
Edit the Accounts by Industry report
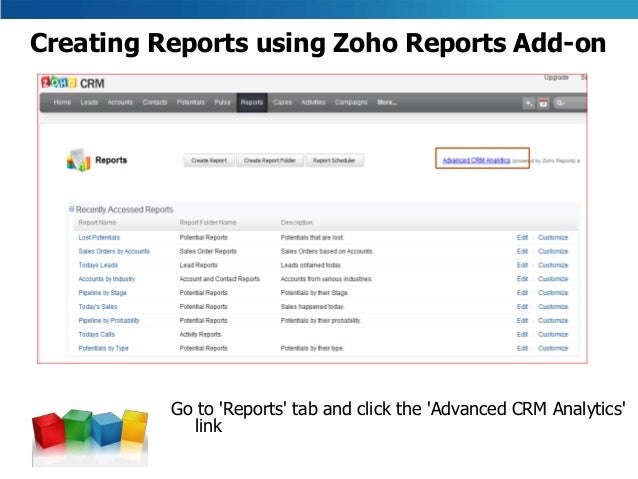click(x=522, y=279)
